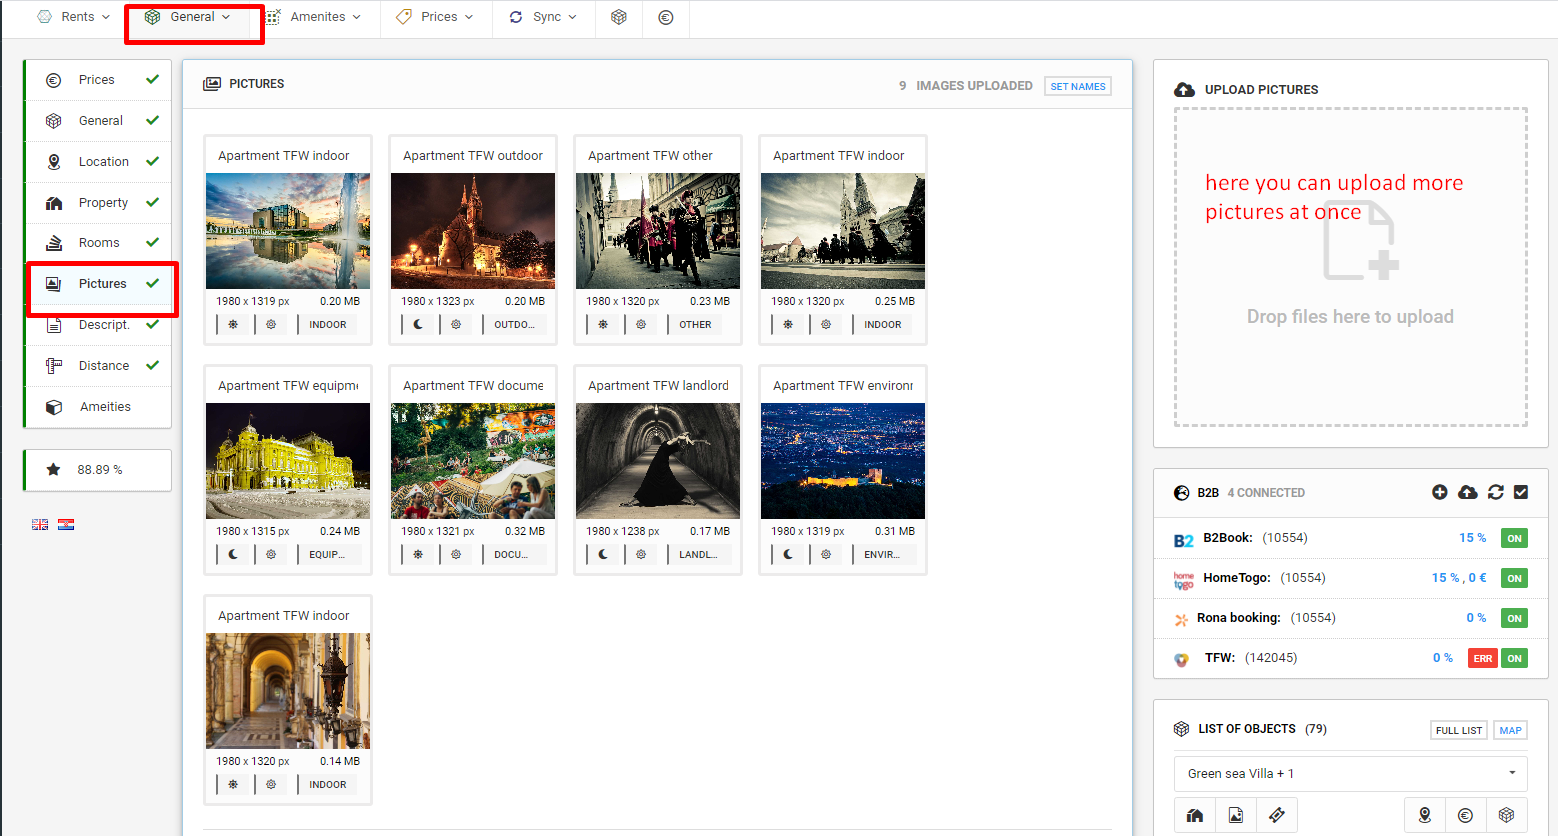Viewport: 1558px width, 836px height.
Task: Click the drop files here upload area
Action: pos(1350,267)
